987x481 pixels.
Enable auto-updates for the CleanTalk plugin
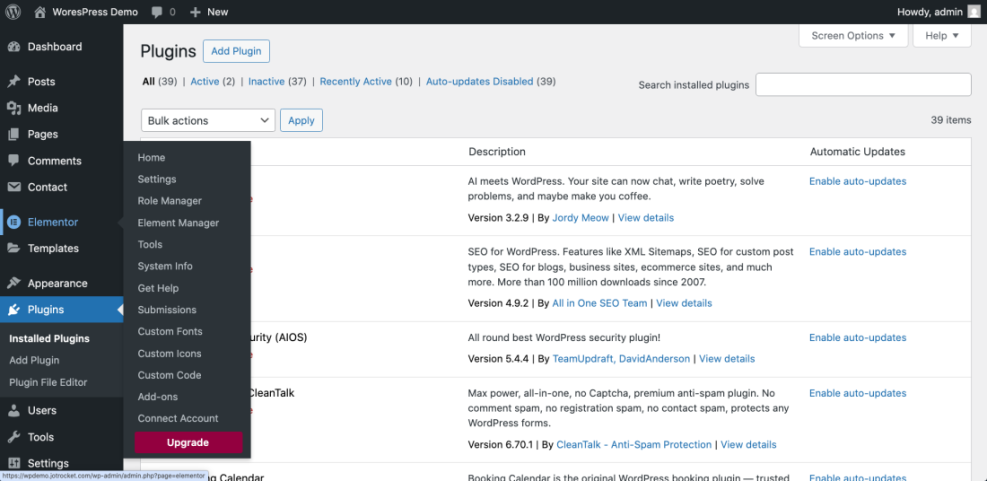(857, 393)
